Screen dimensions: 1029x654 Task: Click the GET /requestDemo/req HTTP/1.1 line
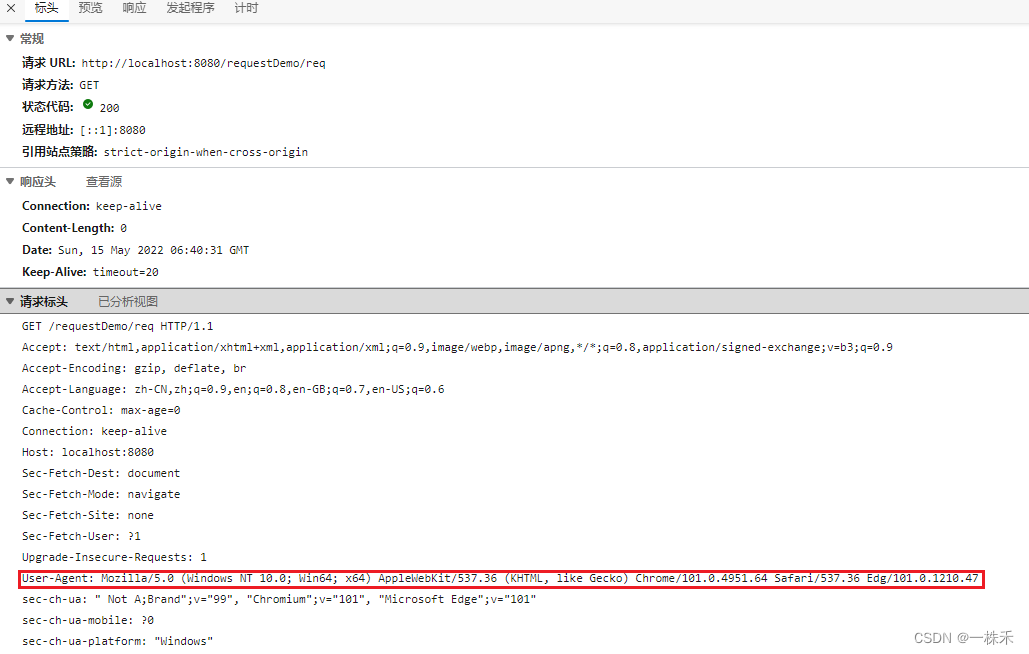click(117, 326)
